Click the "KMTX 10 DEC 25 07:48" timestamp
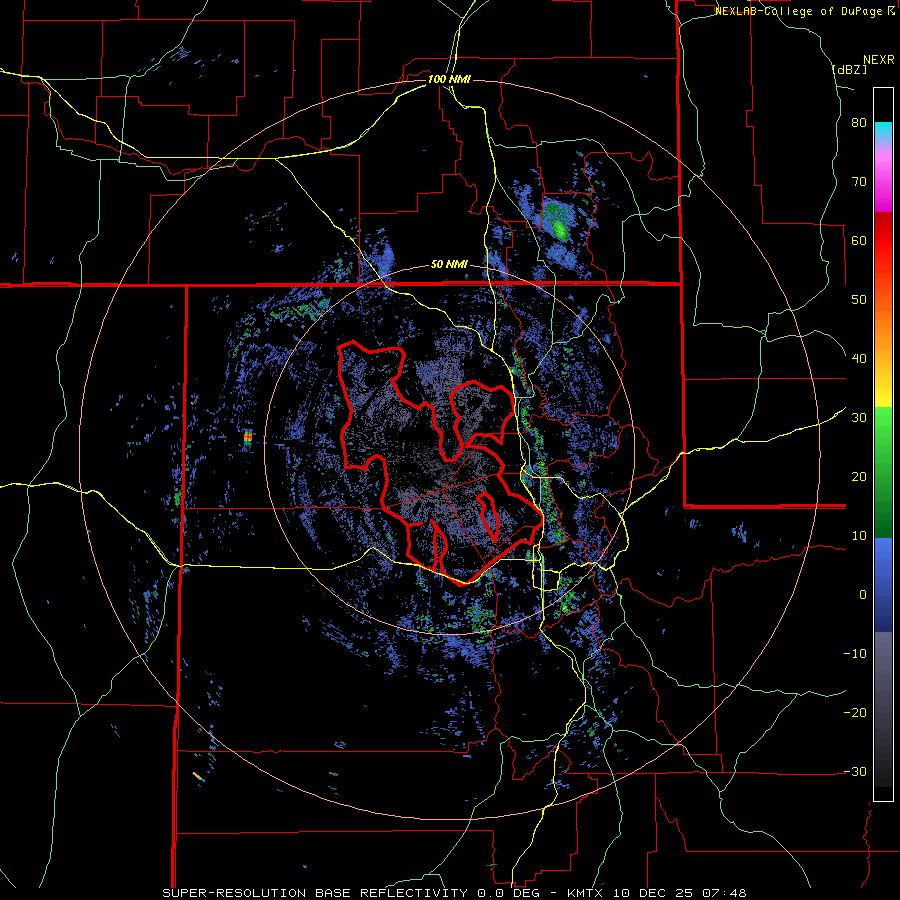 (657, 893)
